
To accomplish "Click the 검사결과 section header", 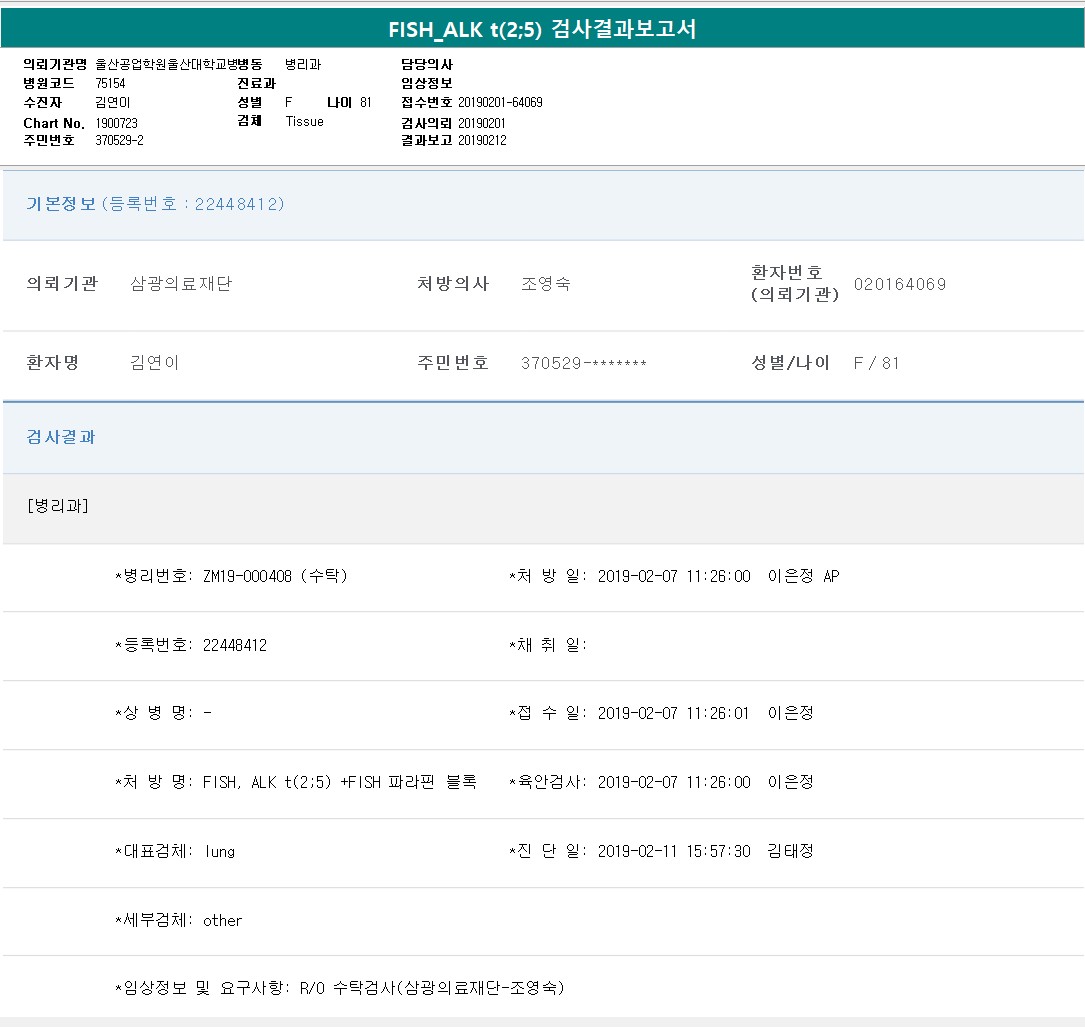I will click(x=61, y=437).
